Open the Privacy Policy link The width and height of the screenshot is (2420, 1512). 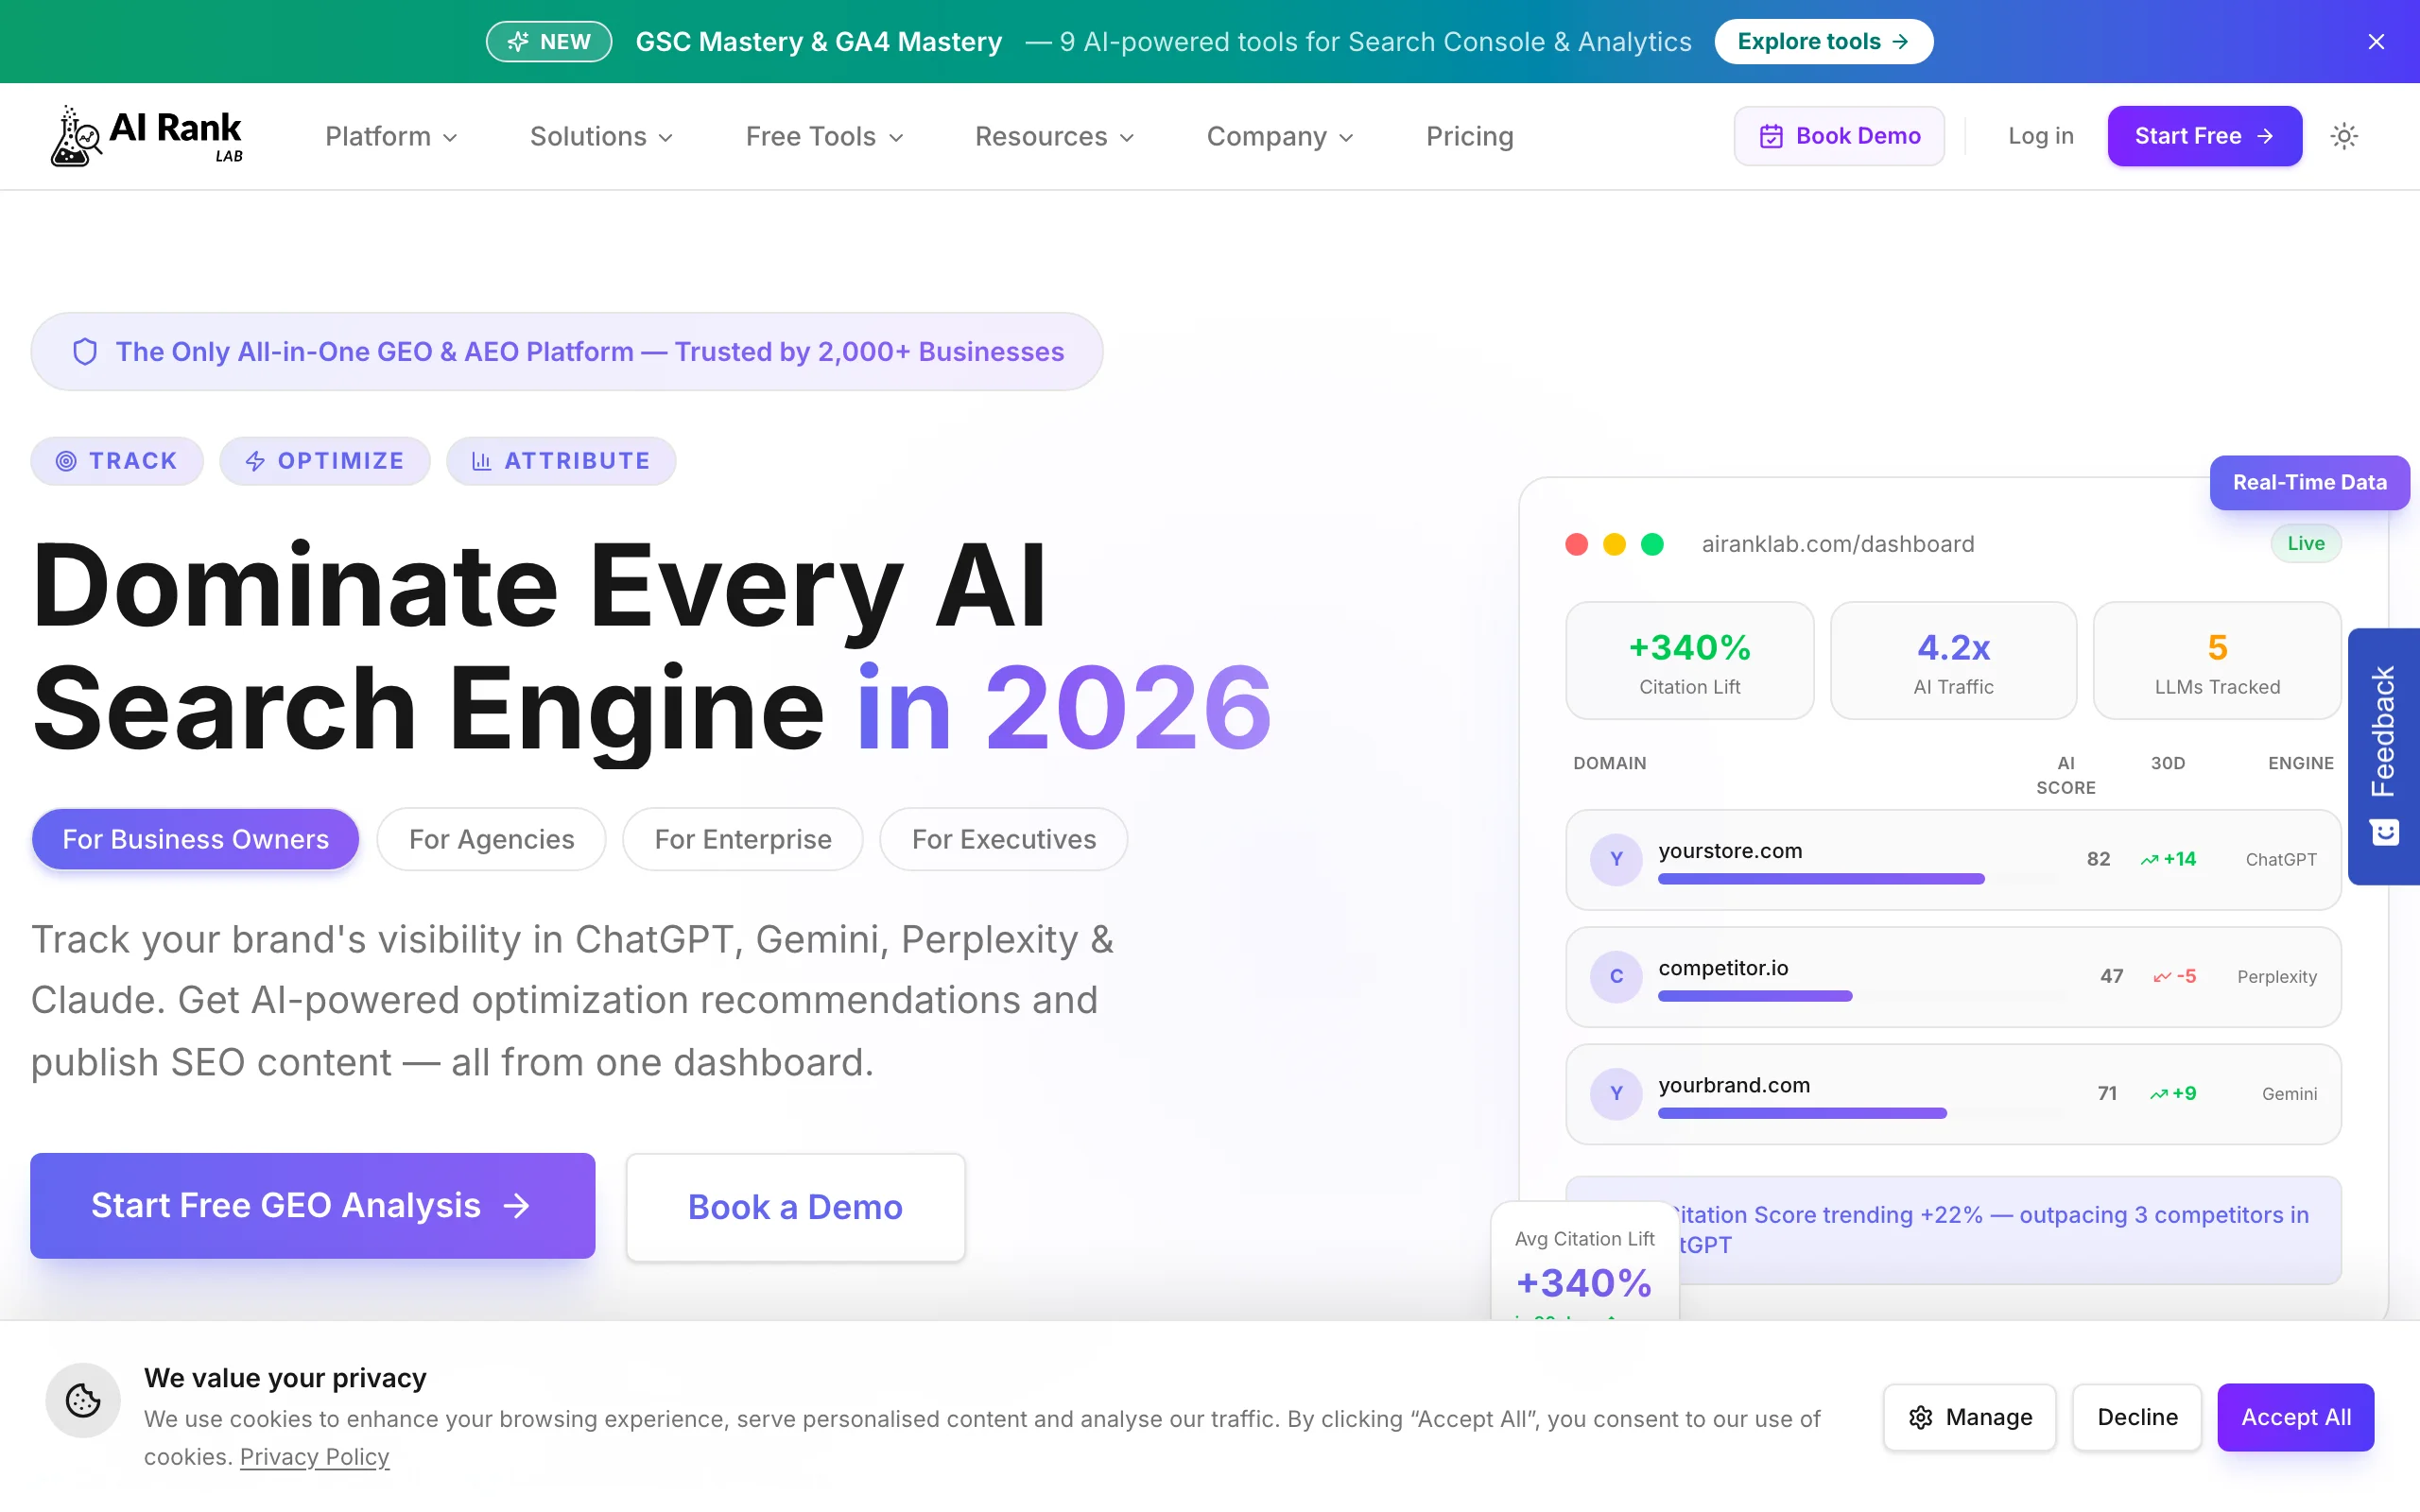314,1457
